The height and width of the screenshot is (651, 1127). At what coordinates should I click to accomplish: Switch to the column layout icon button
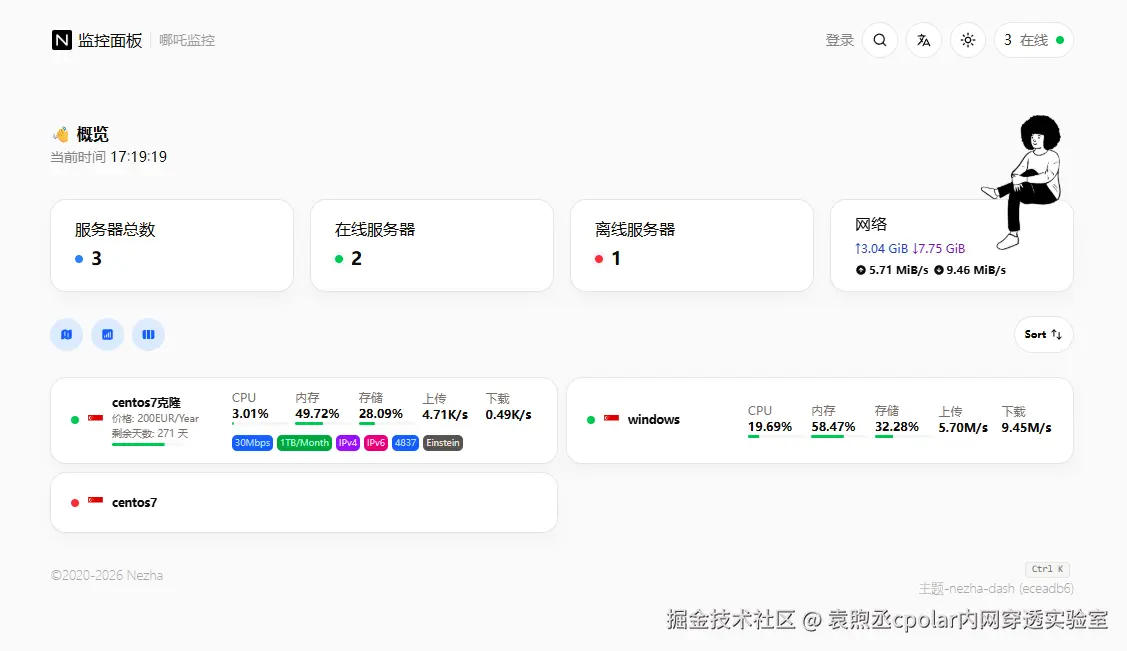[148, 335]
